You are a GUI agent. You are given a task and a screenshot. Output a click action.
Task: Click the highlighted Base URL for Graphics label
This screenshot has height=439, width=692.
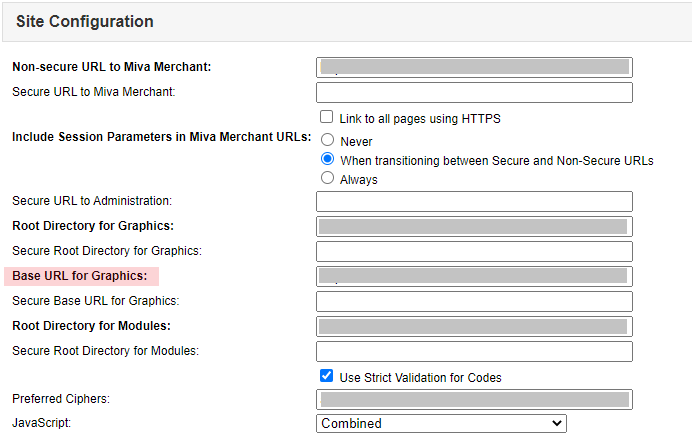click(80, 276)
